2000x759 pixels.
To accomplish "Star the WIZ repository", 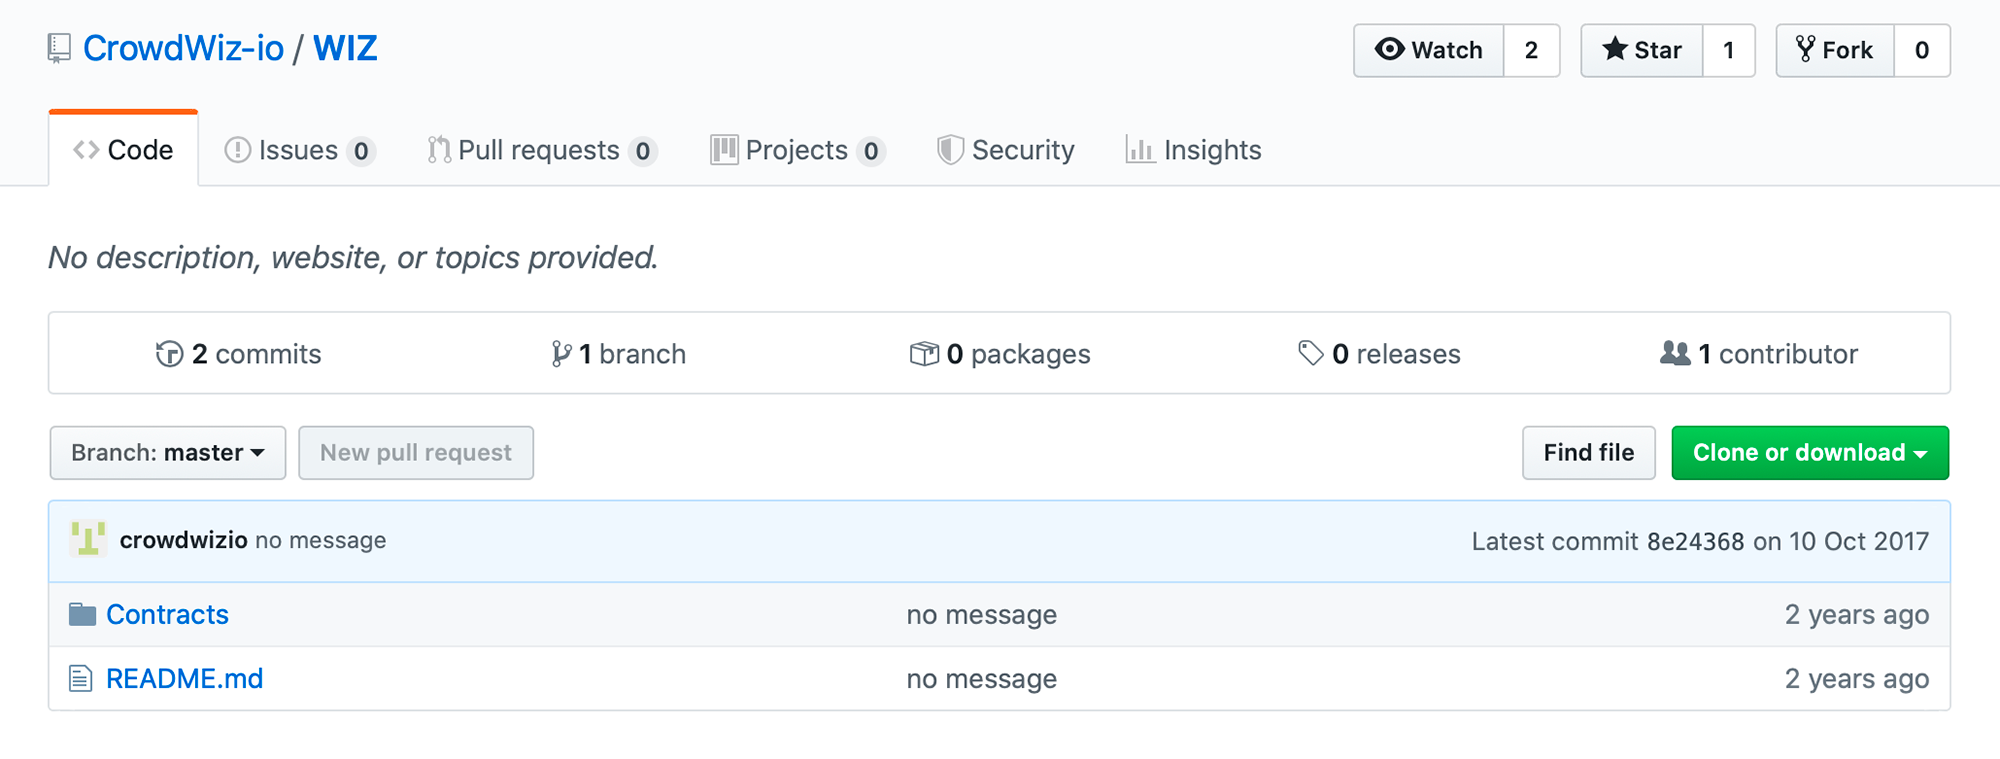I will click(1642, 50).
